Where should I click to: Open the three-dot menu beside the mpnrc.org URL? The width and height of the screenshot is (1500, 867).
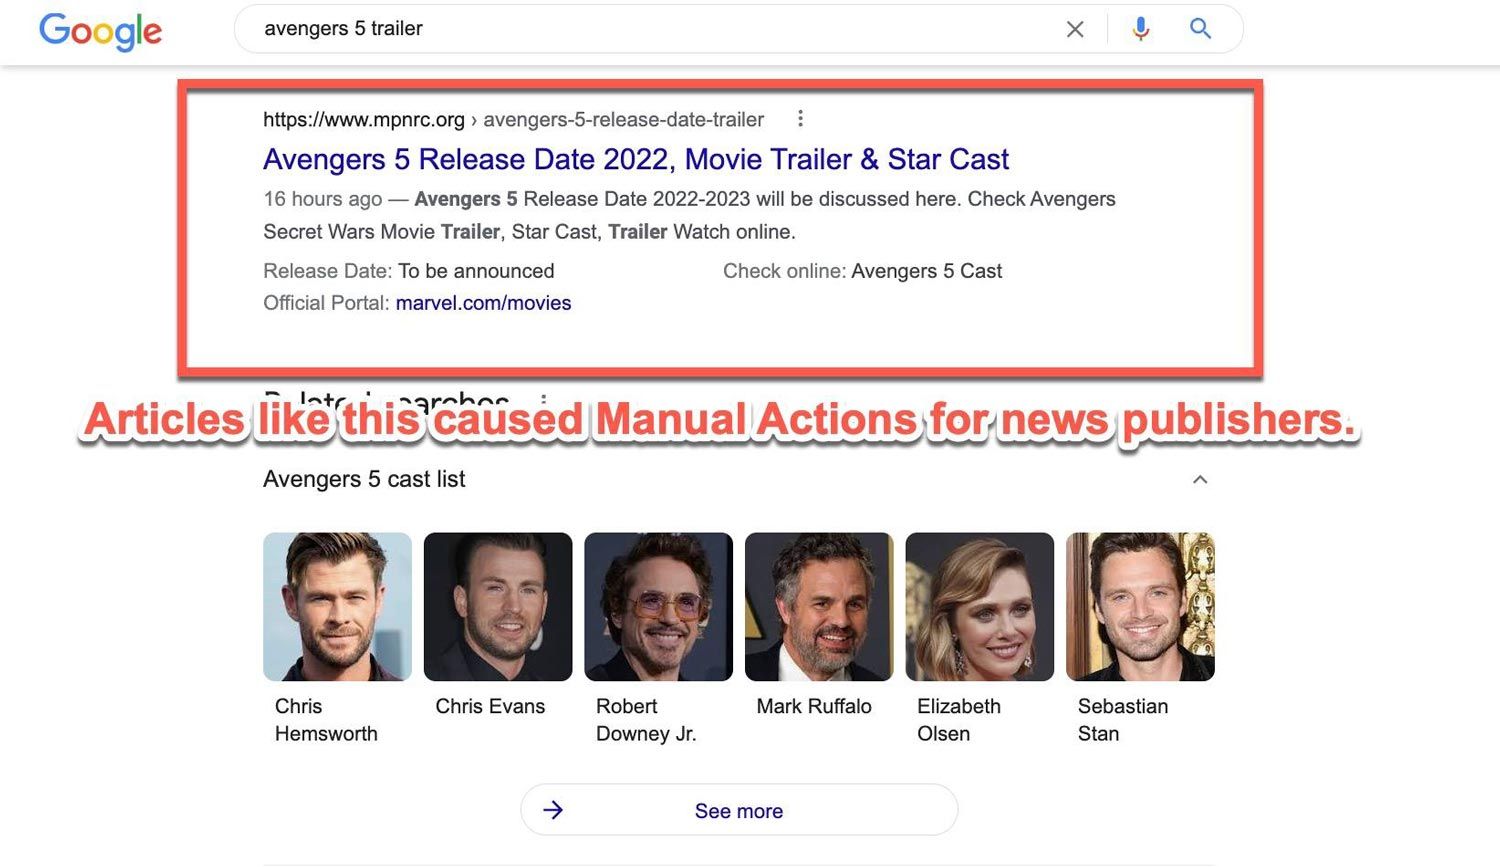[x=800, y=119]
